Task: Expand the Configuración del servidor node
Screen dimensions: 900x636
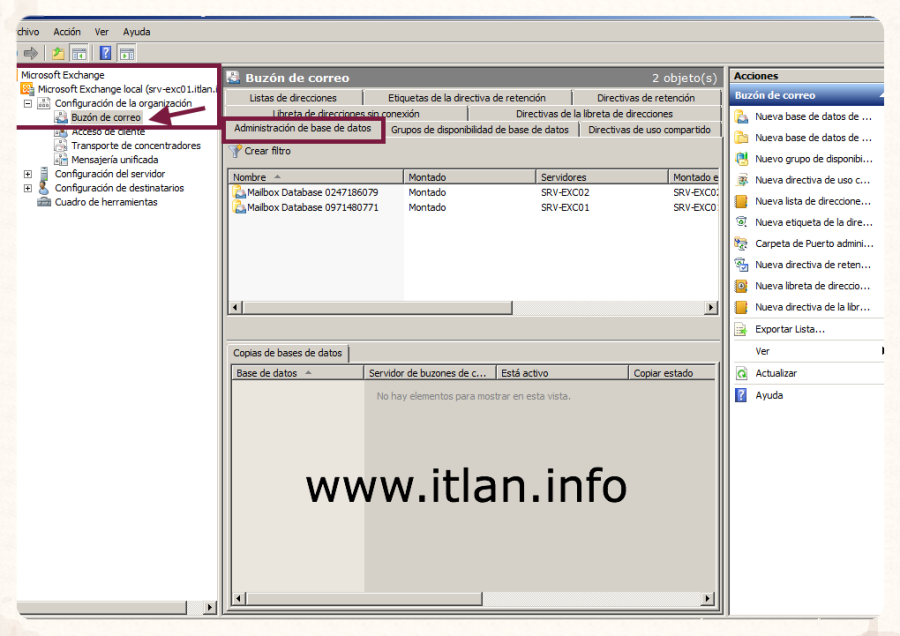Action: click(x=28, y=174)
